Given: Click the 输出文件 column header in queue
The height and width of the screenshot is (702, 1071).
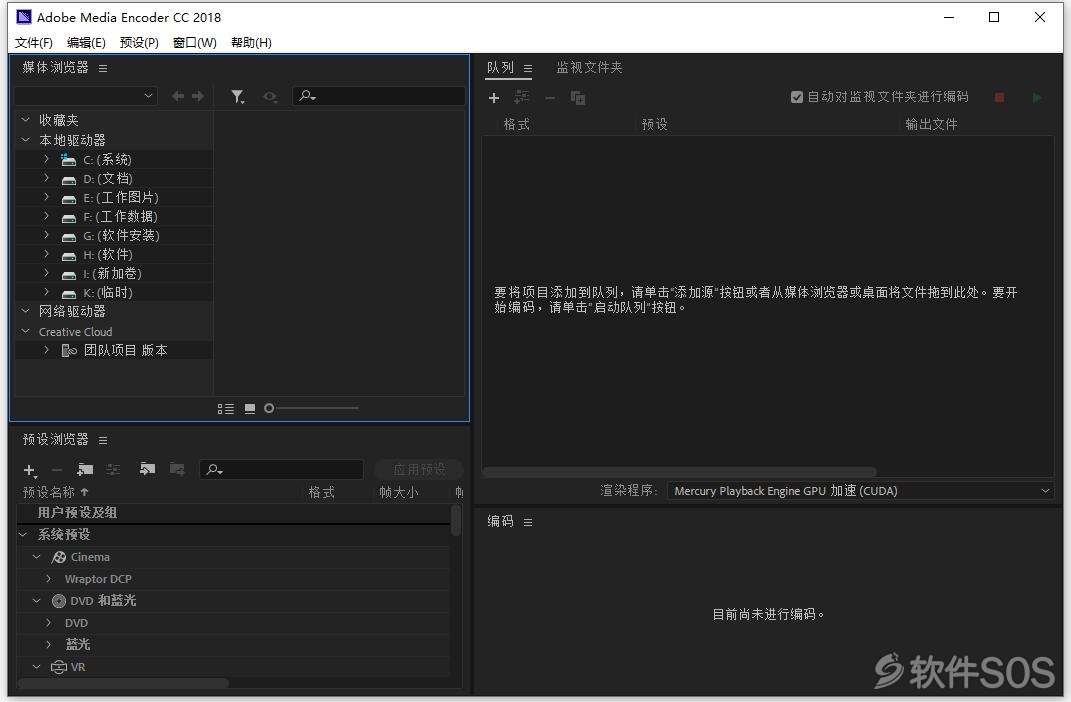Looking at the screenshot, I should 931,124.
